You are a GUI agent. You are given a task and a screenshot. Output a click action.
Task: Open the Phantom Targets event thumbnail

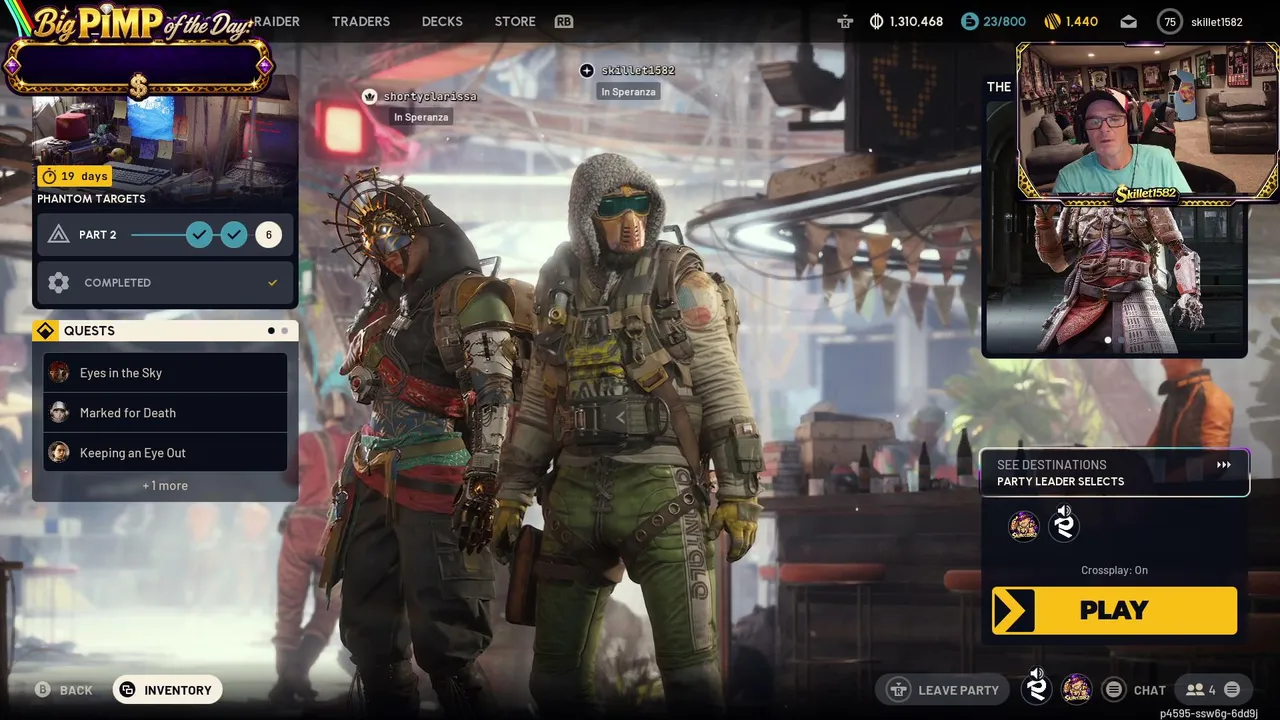[166, 140]
